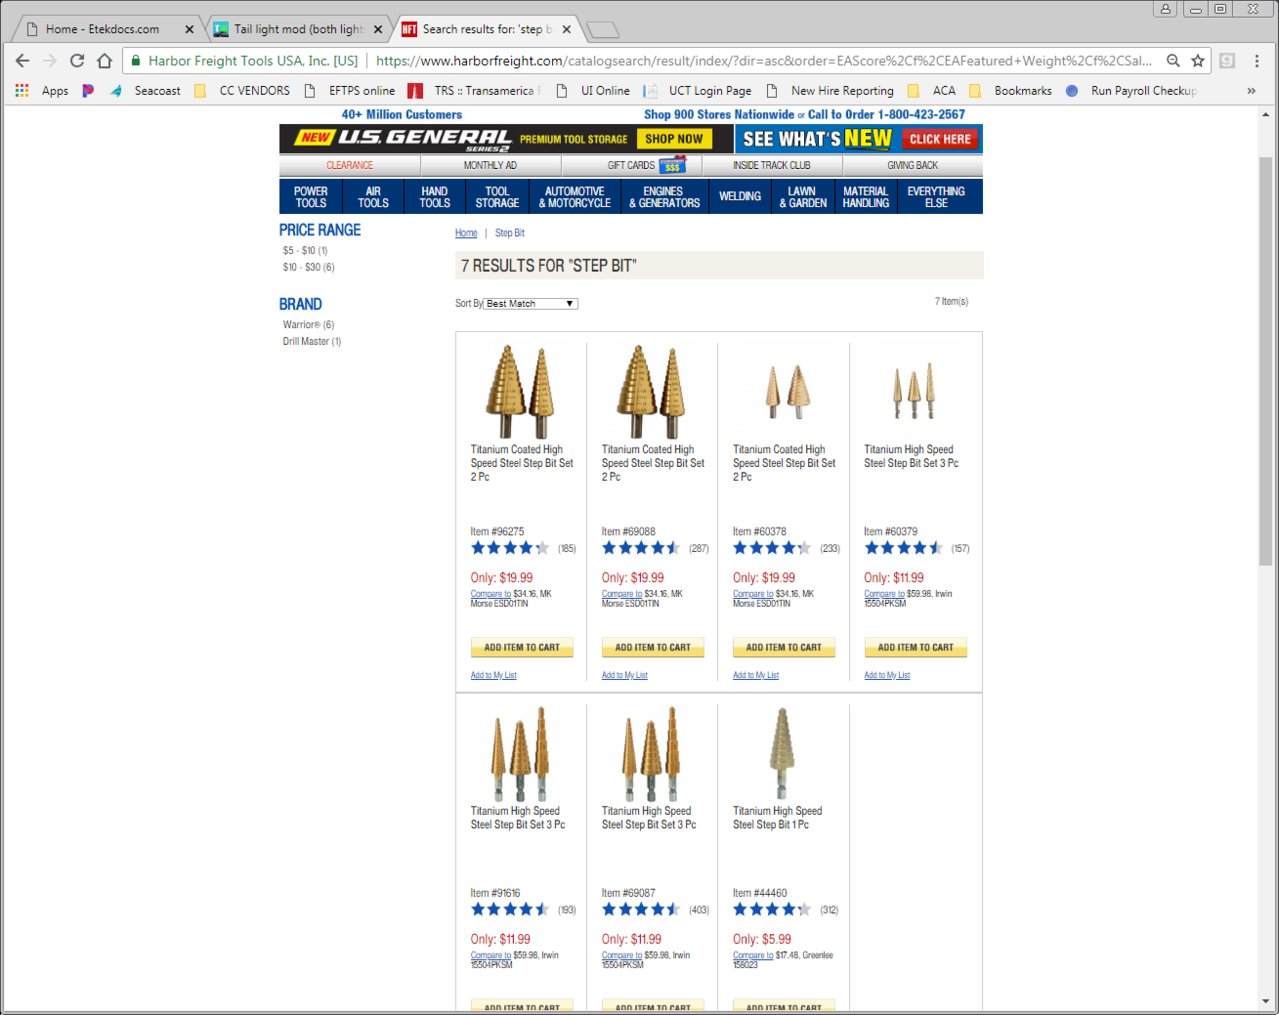Open the Gift Cards link
The width and height of the screenshot is (1279, 1015).
[x=631, y=165]
